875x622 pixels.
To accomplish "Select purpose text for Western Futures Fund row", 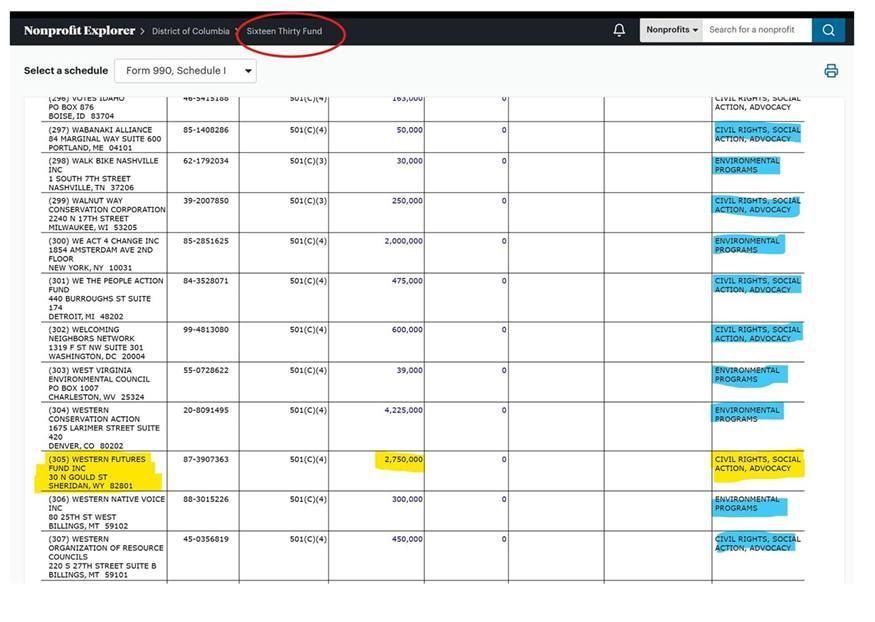I will pyautogui.click(x=757, y=464).
